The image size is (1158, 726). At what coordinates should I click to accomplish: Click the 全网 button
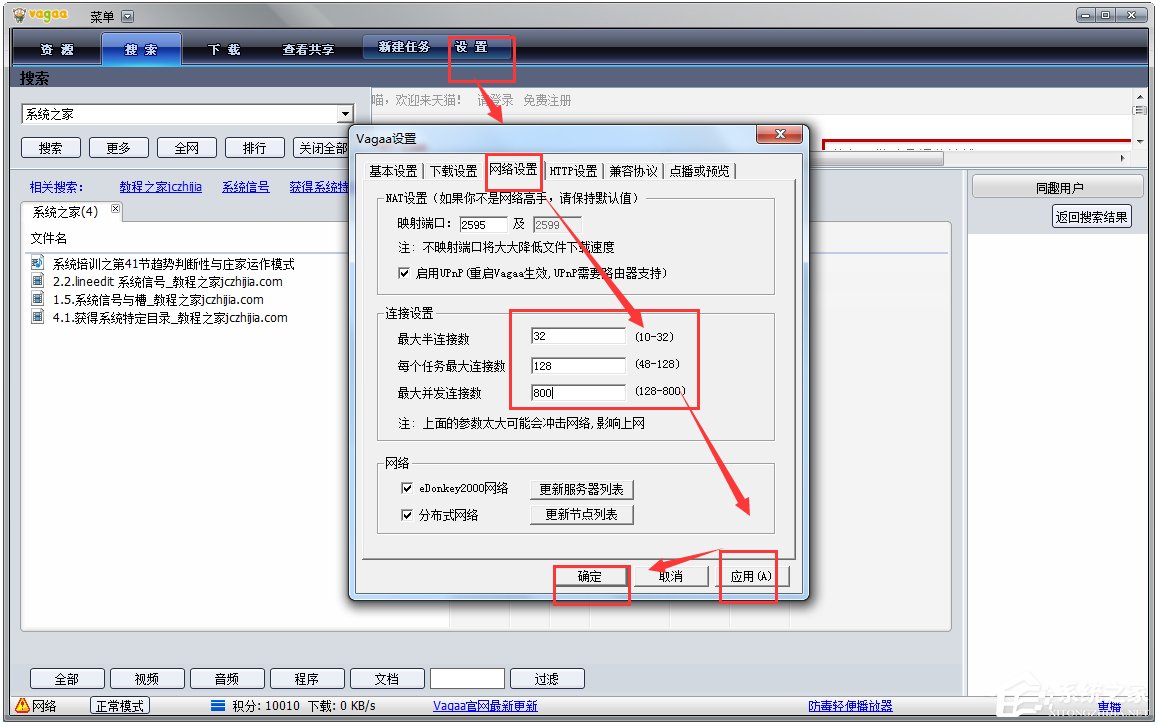[186, 148]
